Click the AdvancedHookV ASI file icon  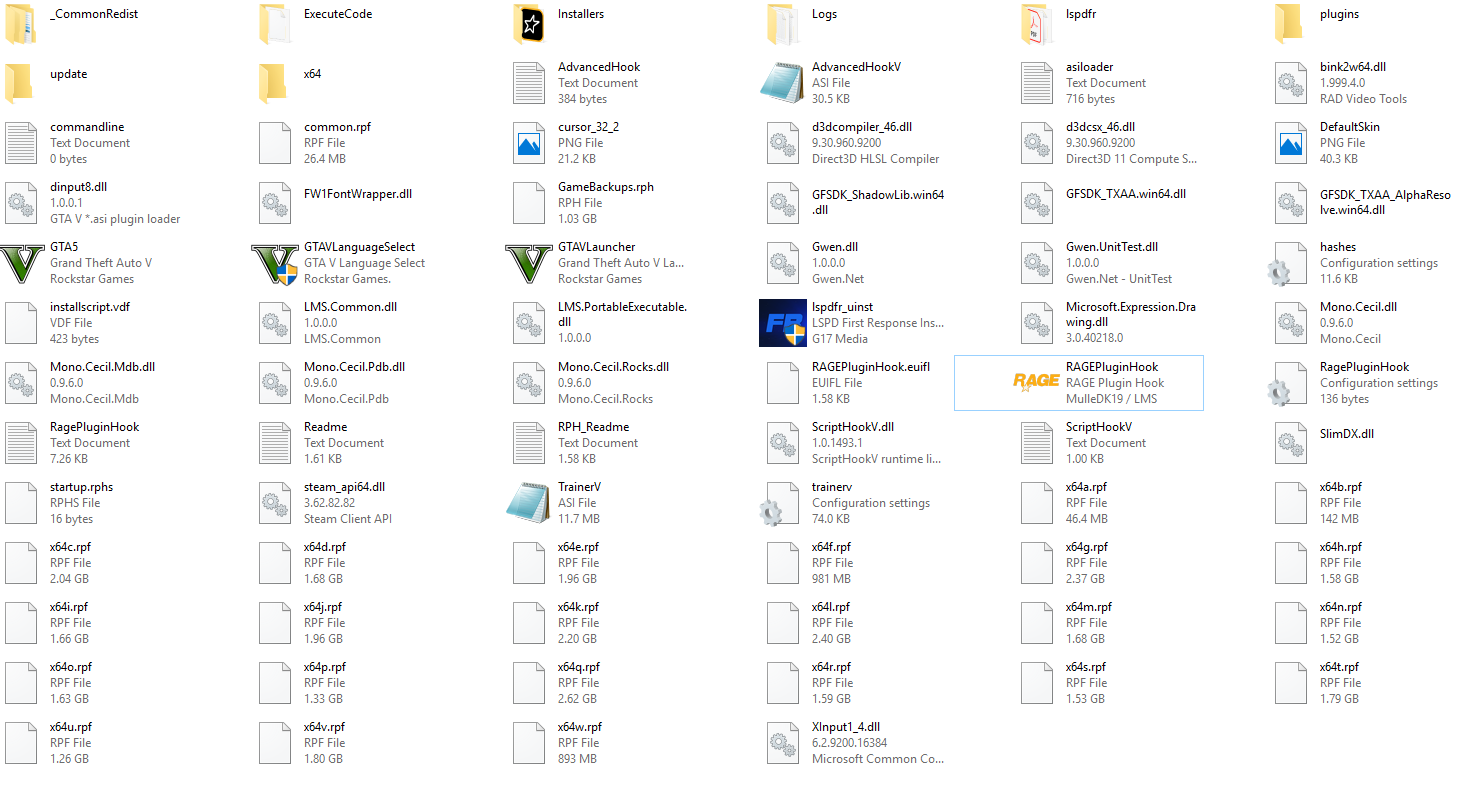pyautogui.click(x=782, y=83)
